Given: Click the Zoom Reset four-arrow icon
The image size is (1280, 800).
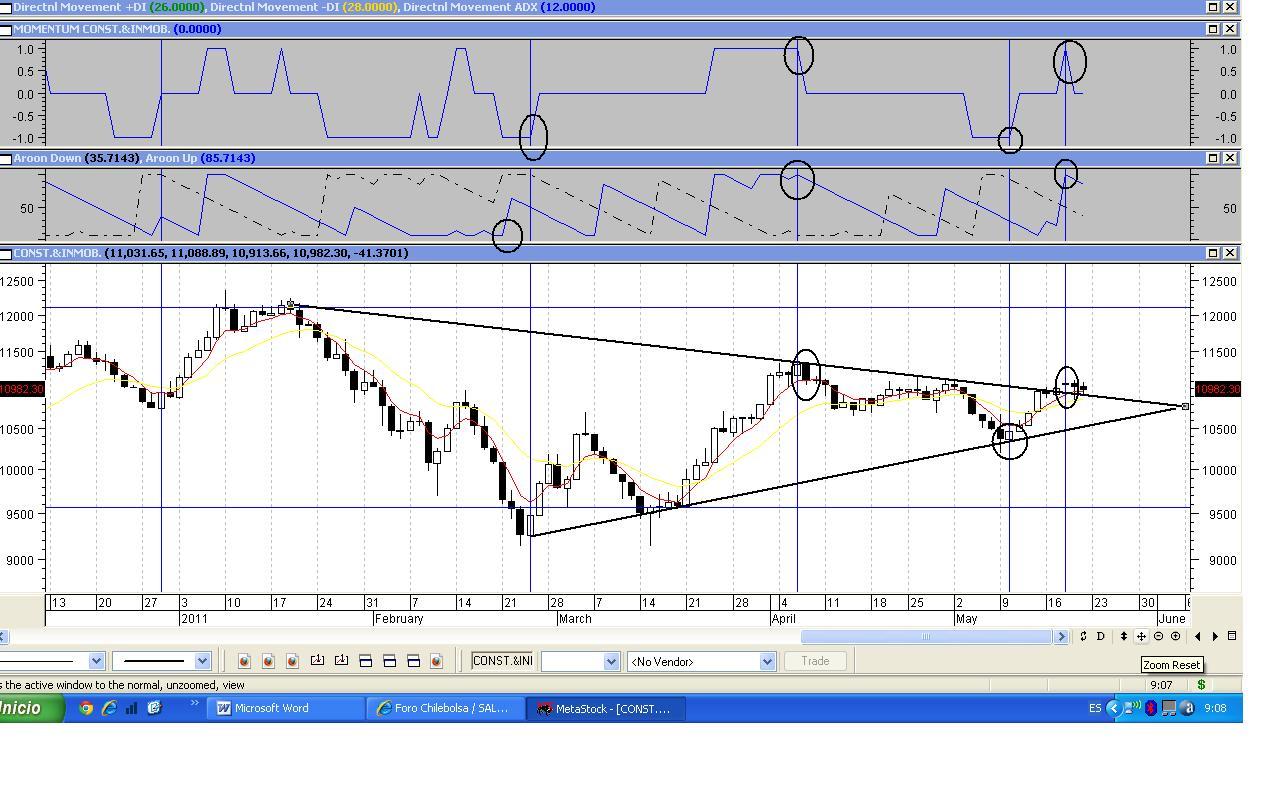Looking at the screenshot, I should pyautogui.click(x=1141, y=636).
